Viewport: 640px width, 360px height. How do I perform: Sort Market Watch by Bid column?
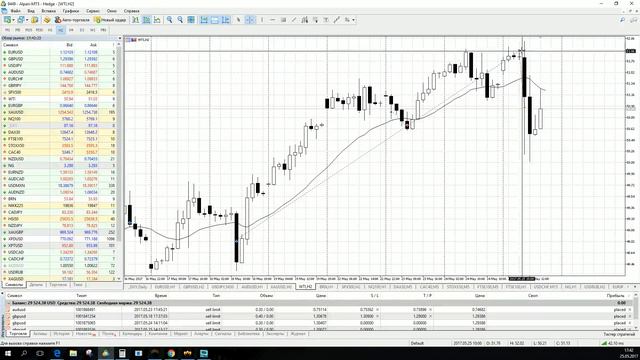[x=70, y=45]
